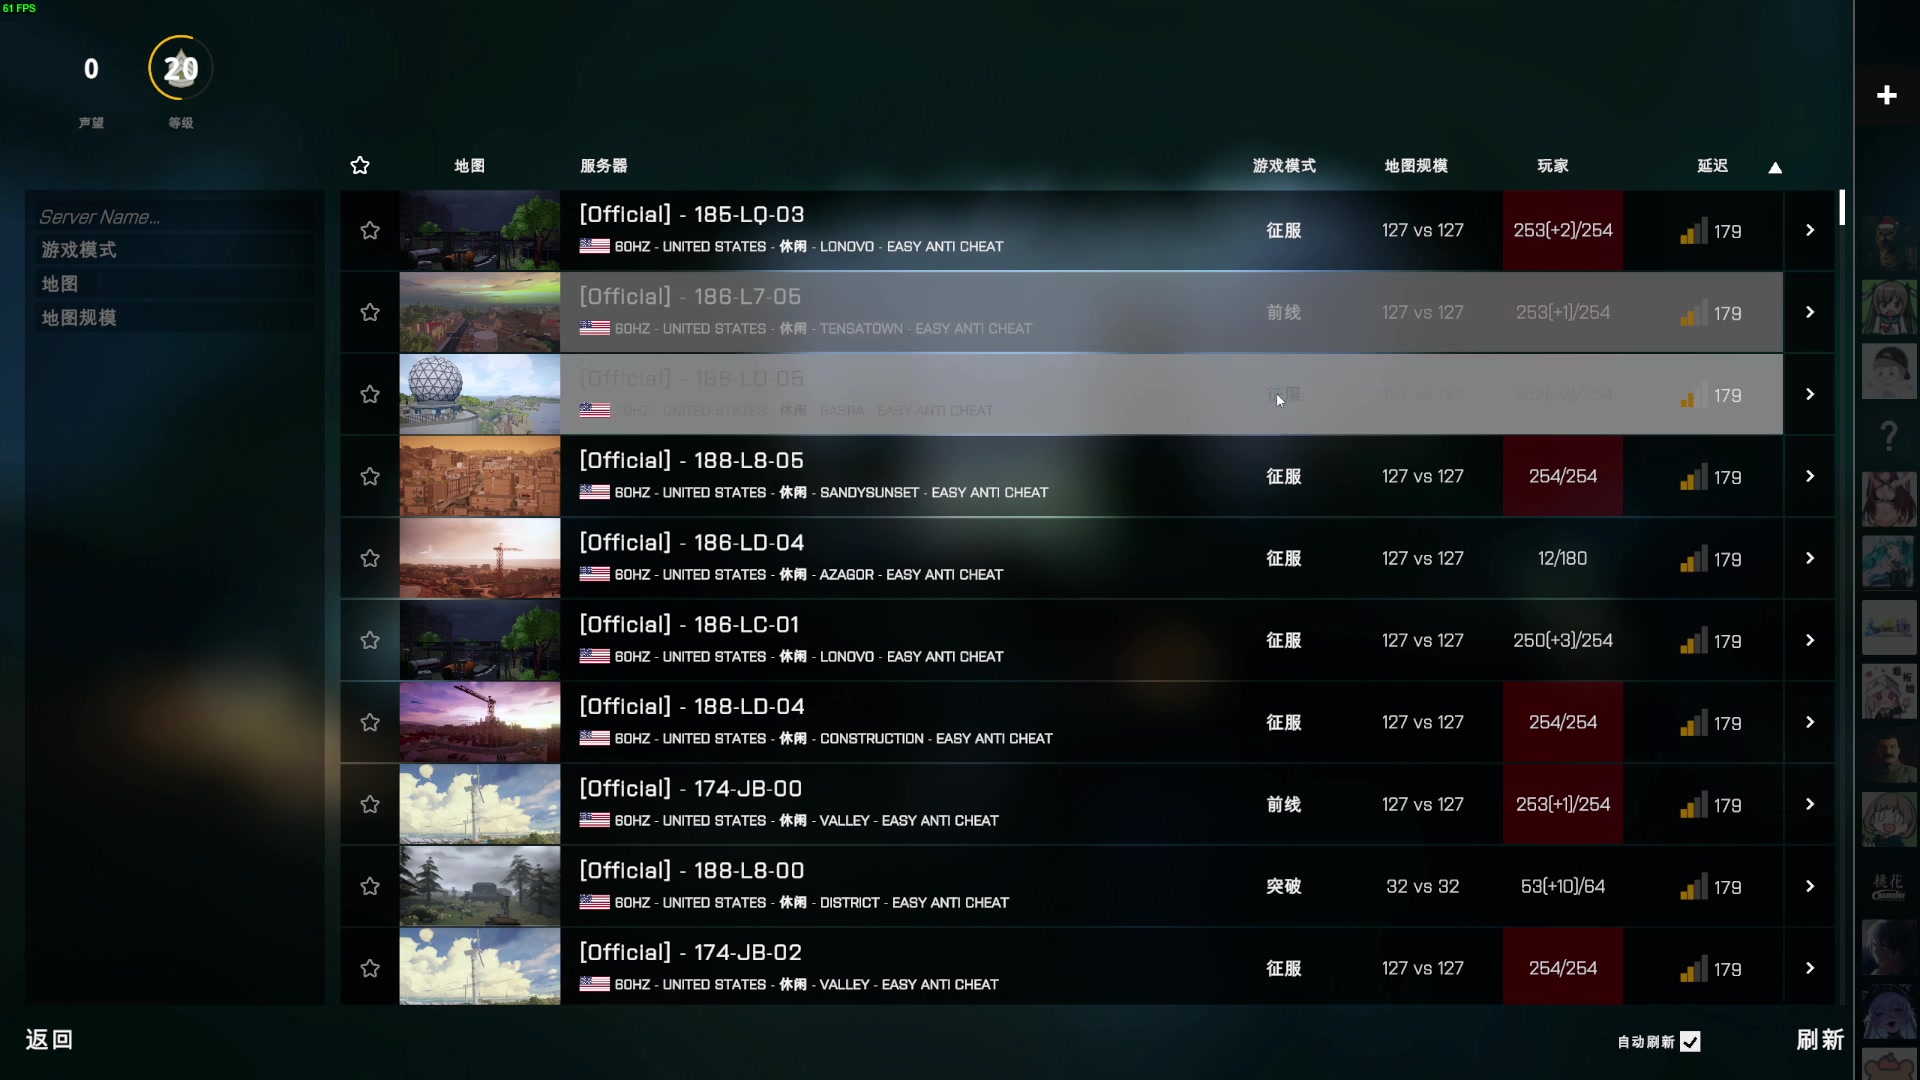Click the server list scrollbar handle
Image resolution: width=1920 pixels, height=1080 pixels.
pos(1842,207)
